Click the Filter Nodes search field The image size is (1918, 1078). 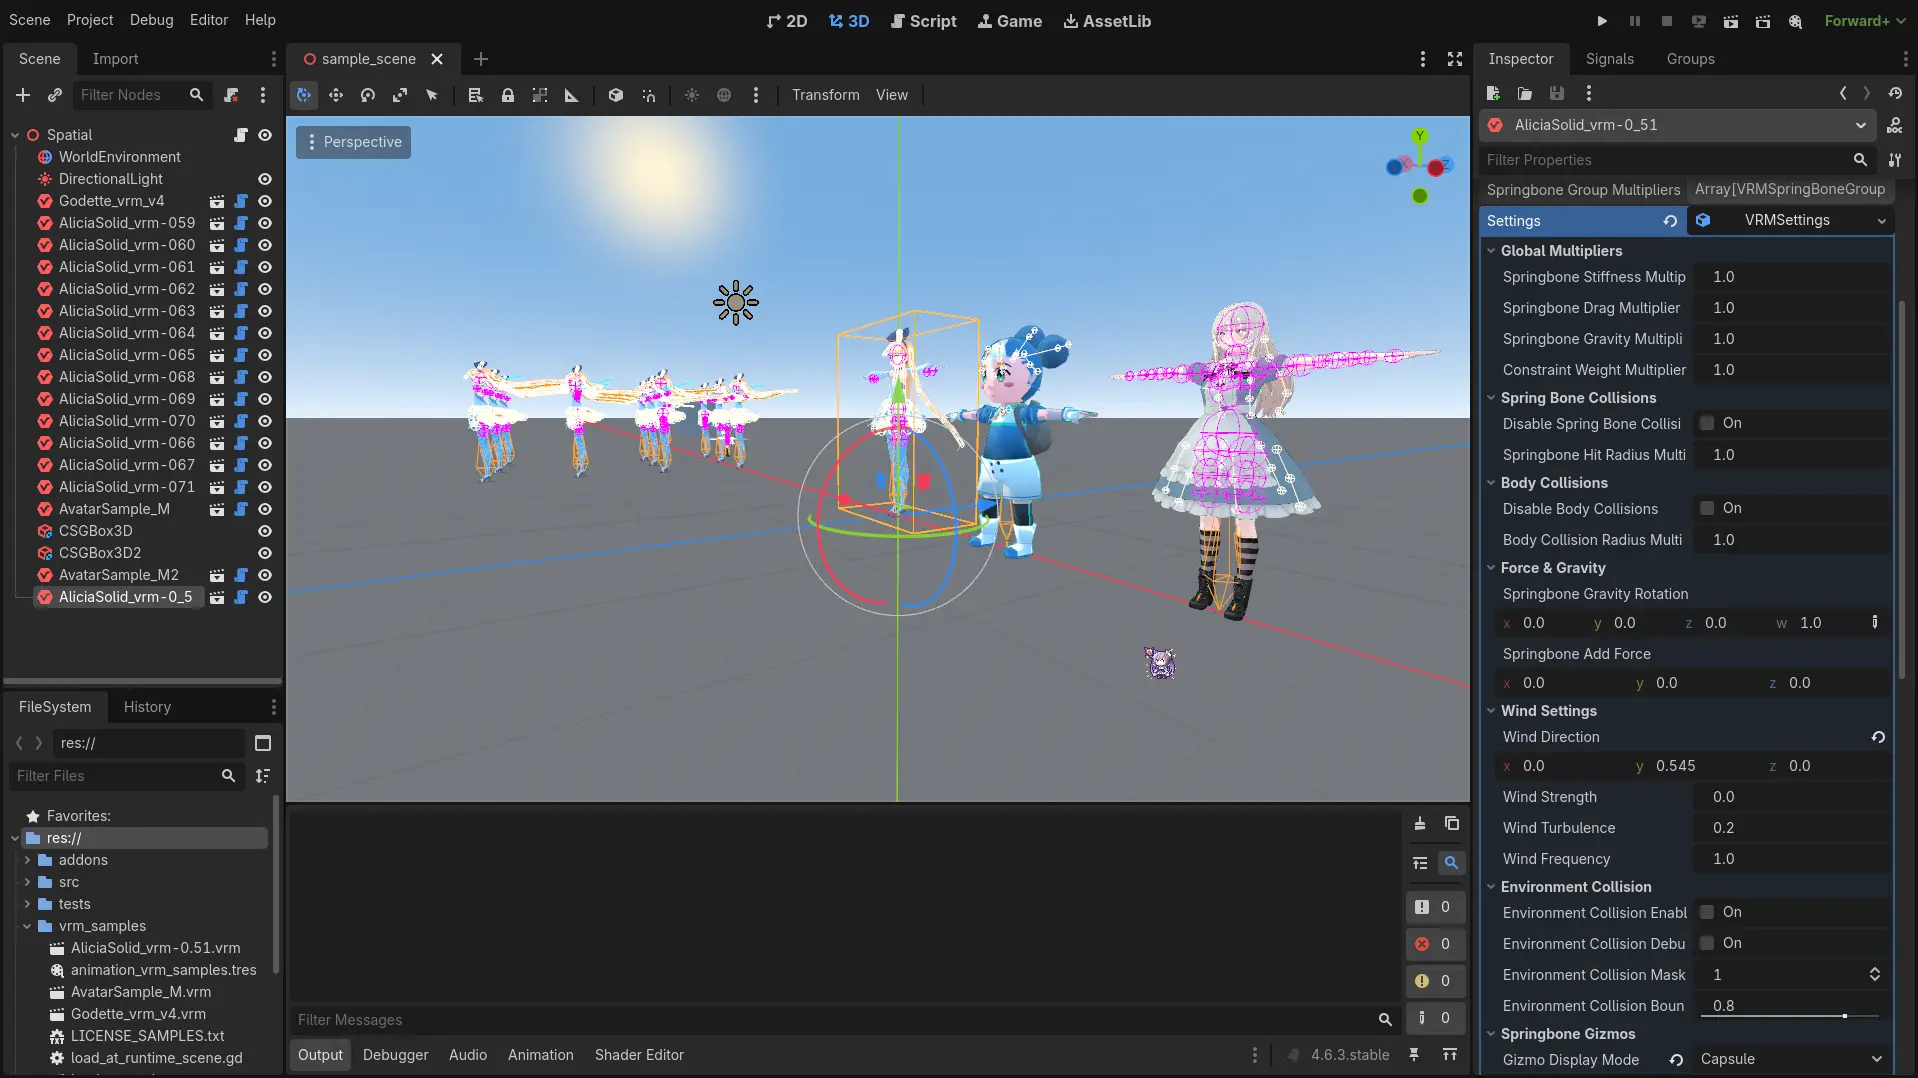click(x=142, y=95)
